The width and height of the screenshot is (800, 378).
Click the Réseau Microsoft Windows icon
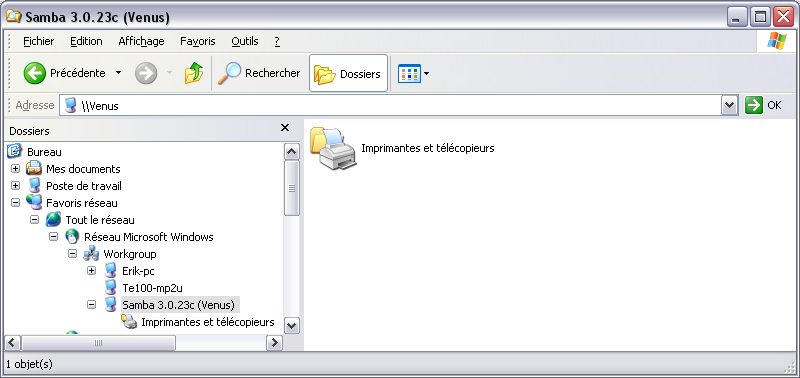(72, 236)
